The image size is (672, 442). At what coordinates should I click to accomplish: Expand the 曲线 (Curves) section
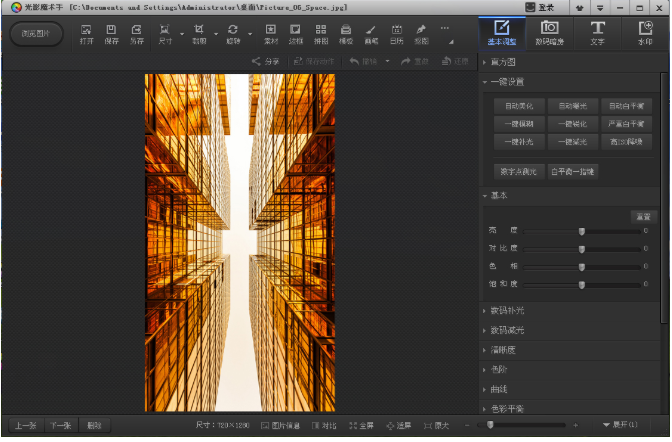click(x=500, y=389)
